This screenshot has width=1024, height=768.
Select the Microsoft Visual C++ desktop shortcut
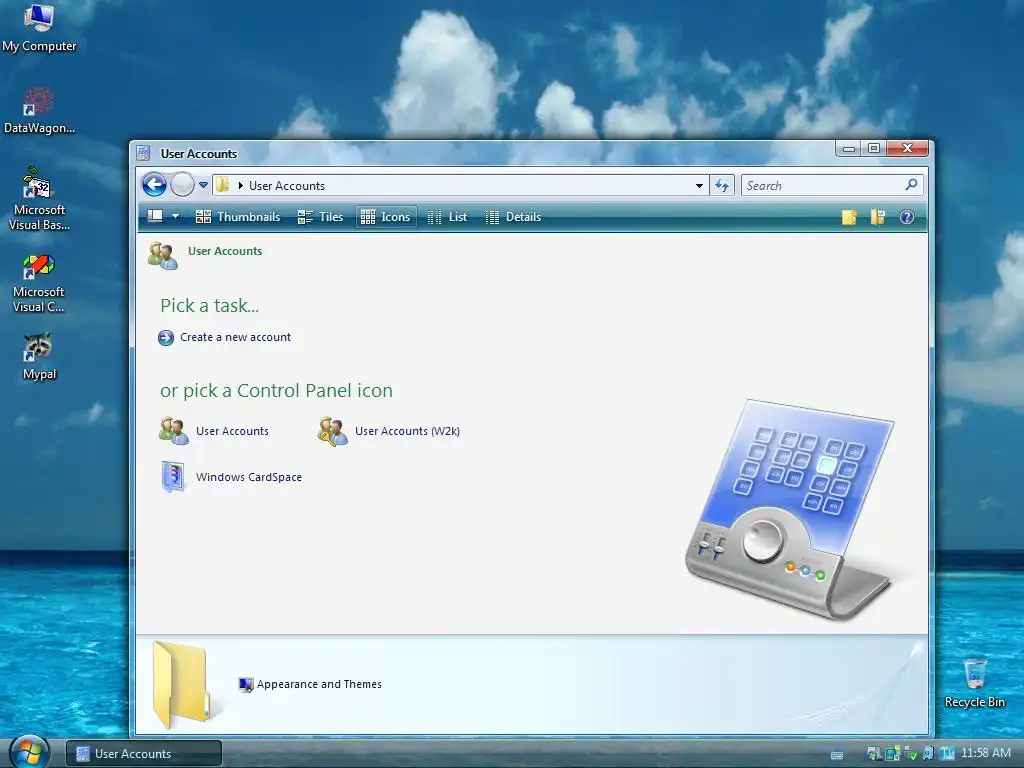point(39,282)
